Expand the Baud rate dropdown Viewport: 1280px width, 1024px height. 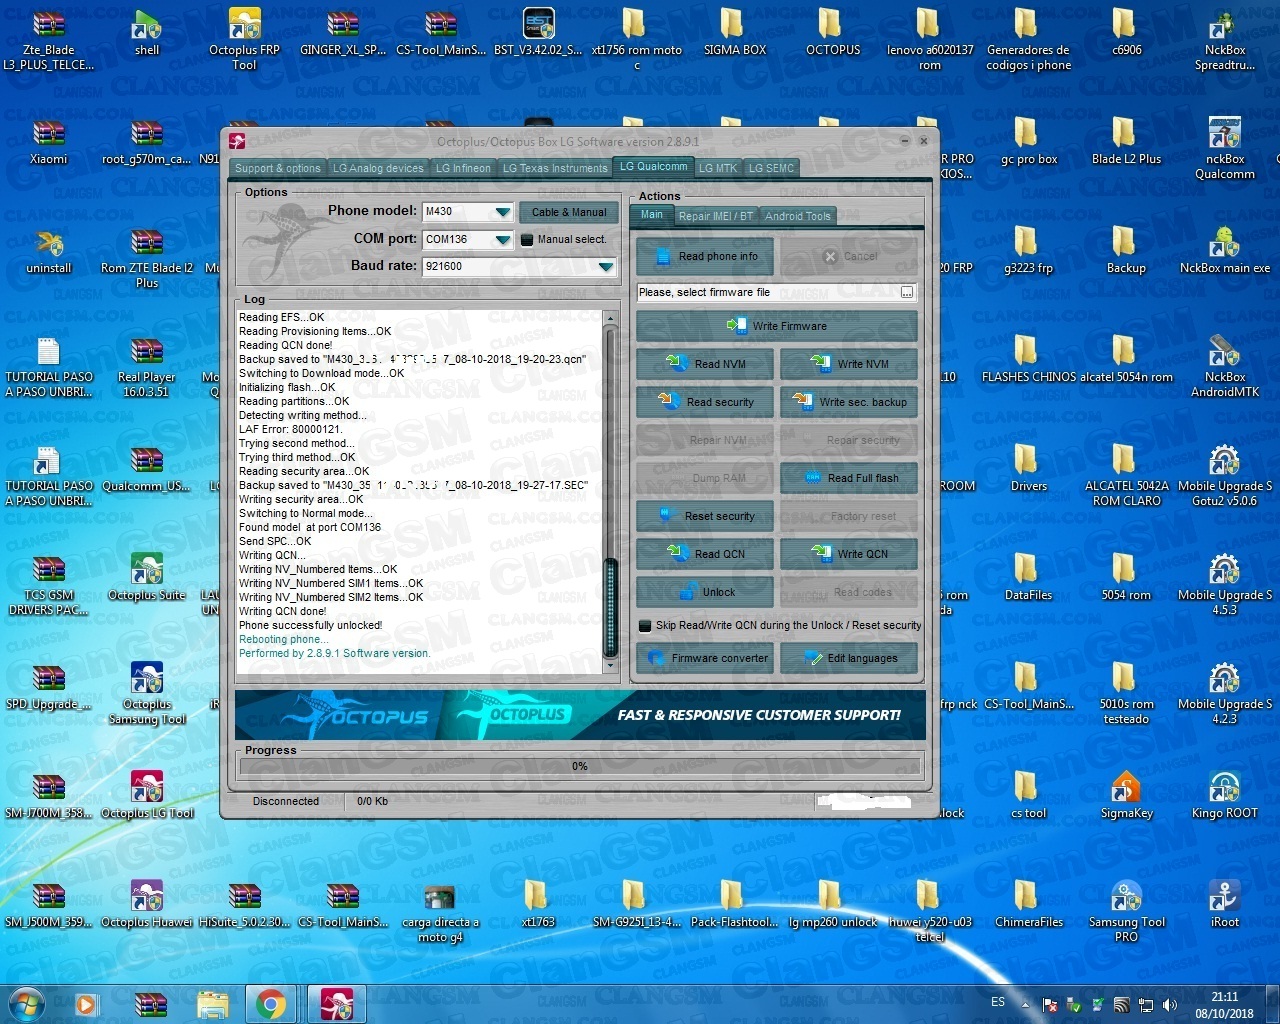pyautogui.click(x=605, y=266)
